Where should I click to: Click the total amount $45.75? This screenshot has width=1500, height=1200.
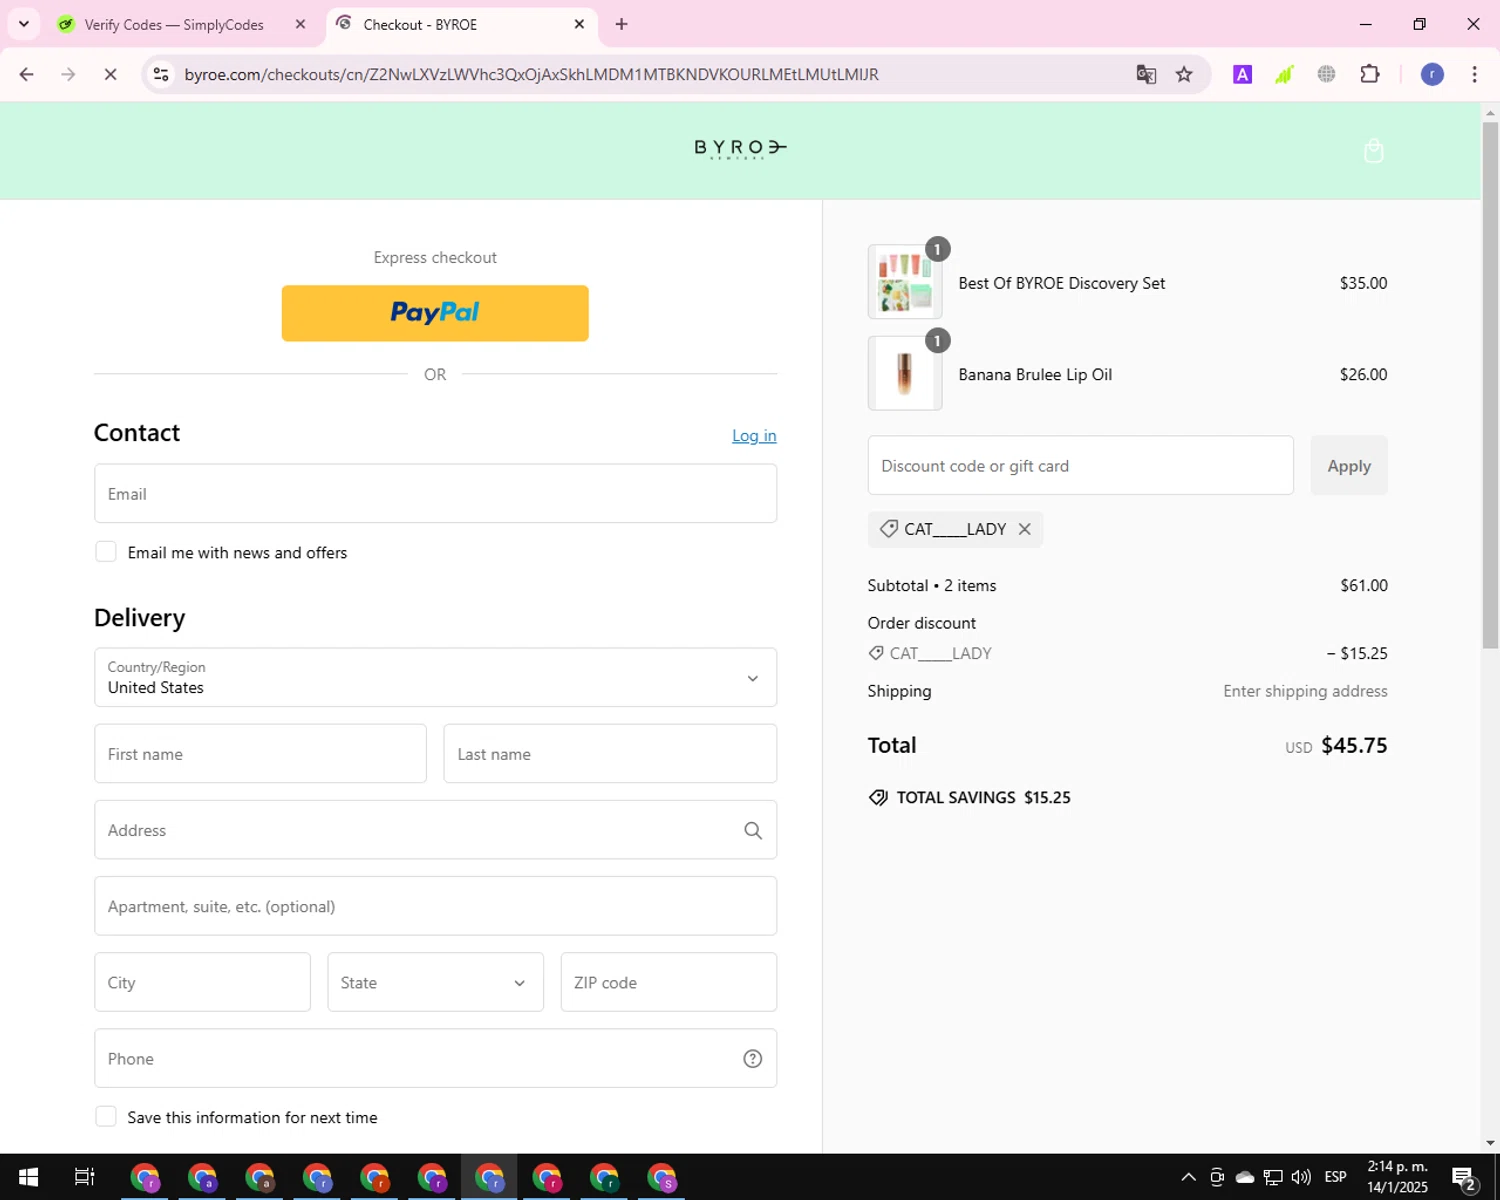coord(1354,746)
